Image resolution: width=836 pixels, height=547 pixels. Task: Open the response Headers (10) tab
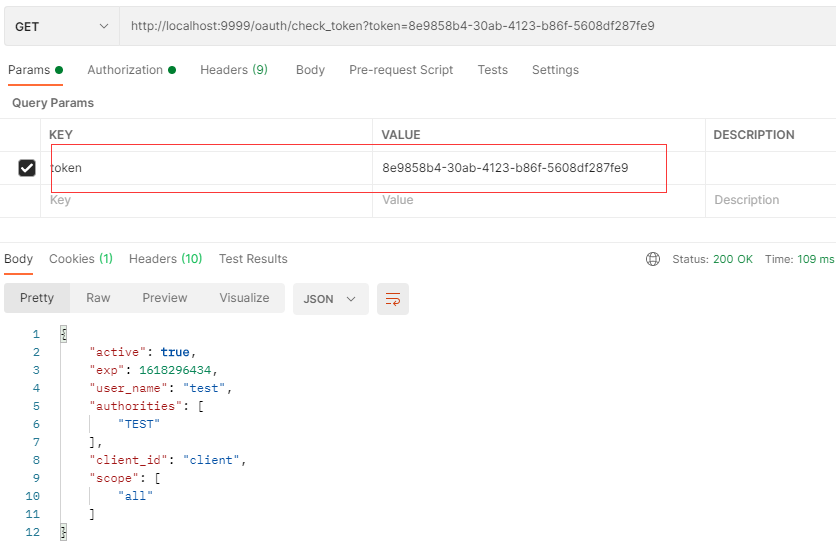165,259
